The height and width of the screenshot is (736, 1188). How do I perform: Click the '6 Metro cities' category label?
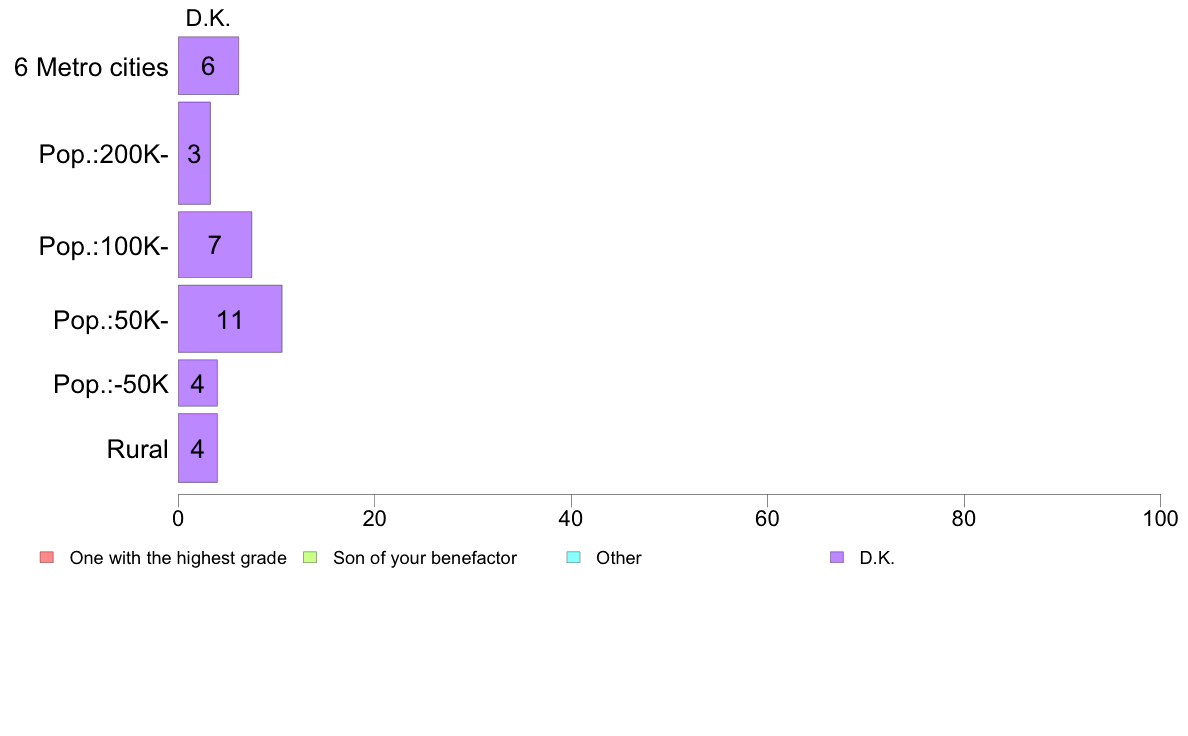click(x=91, y=67)
